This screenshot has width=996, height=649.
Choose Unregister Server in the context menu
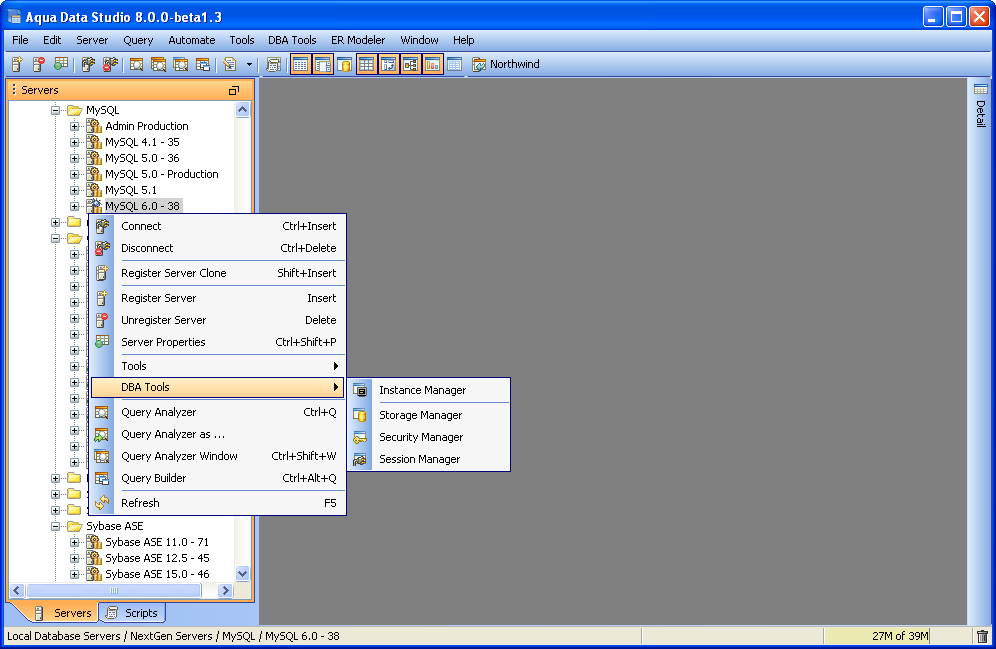pos(218,320)
